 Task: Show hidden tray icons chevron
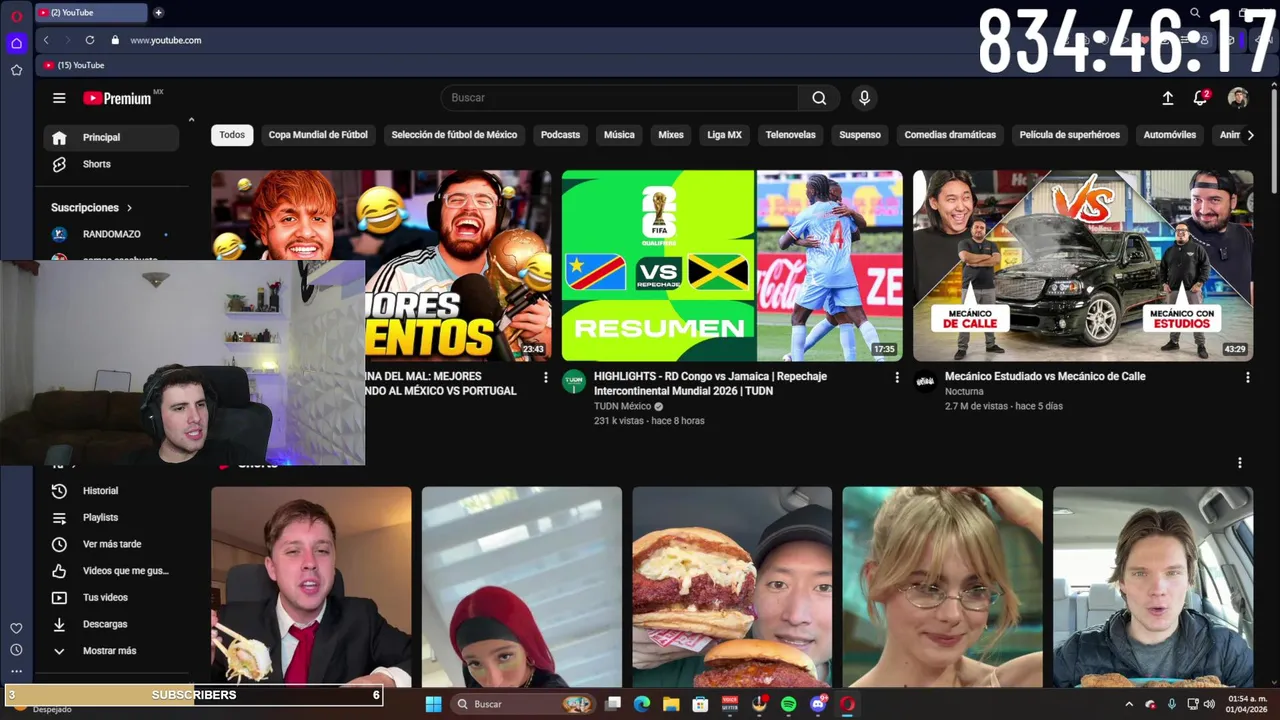click(1129, 704)
